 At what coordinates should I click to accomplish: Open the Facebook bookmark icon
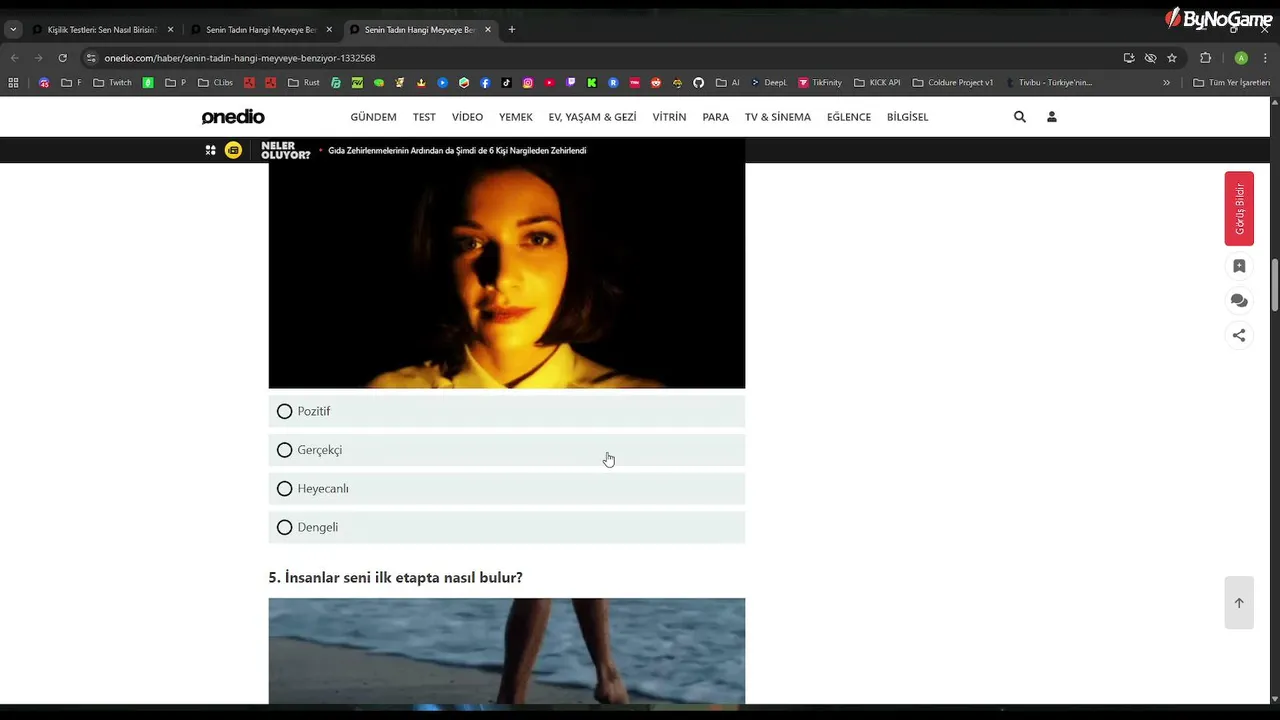pyautogui.click(x=485, y=83)
